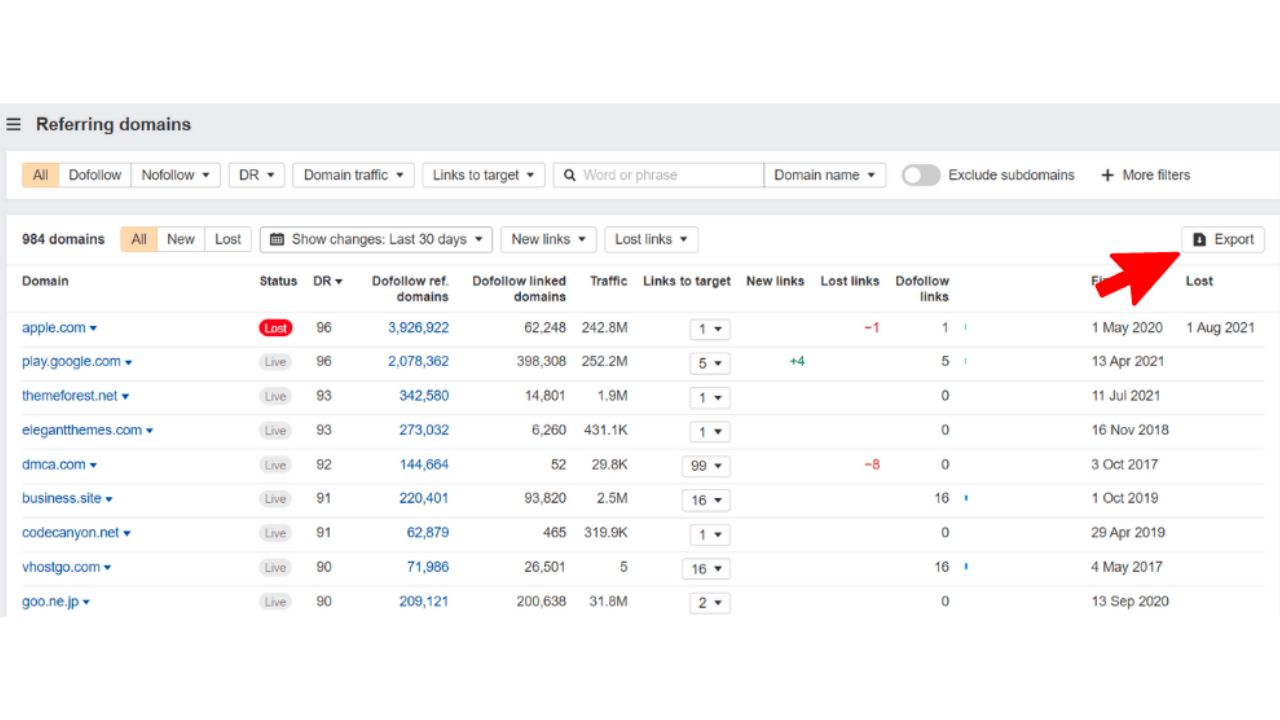Click dofollow ref. domains value 2,078,362

(418, 362)
